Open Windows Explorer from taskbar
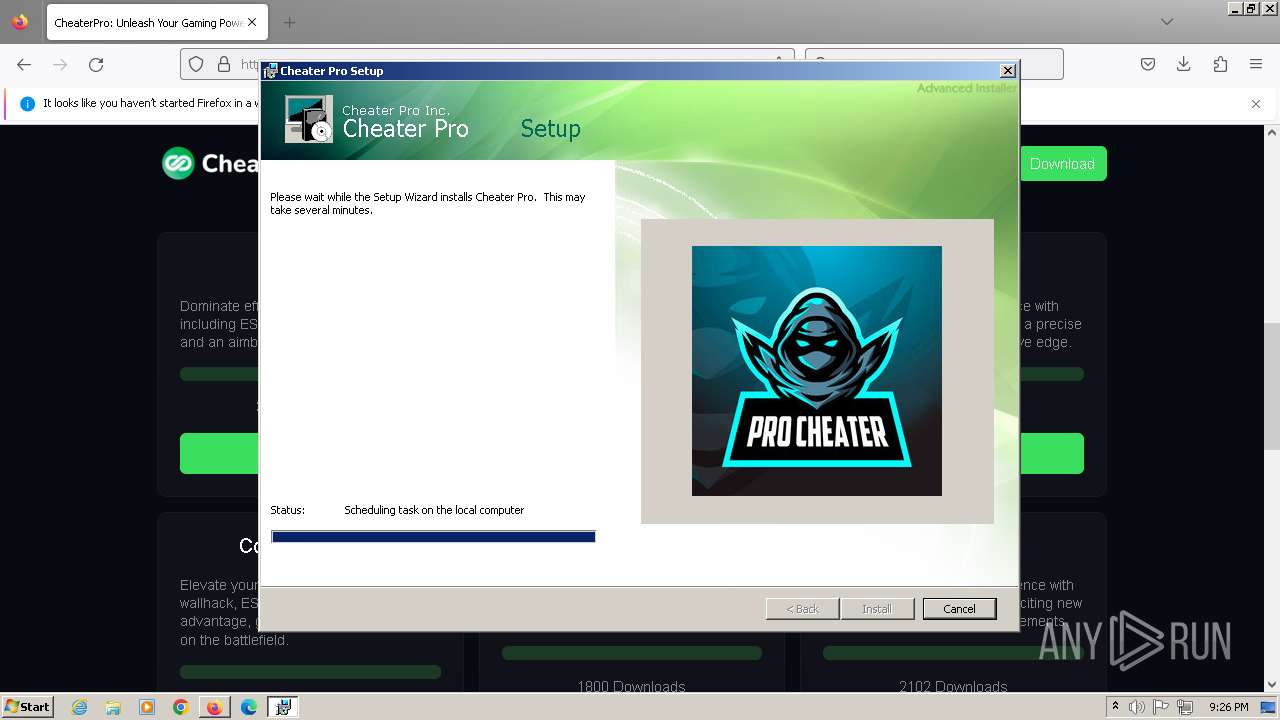 pyautogui.click(x=113, y=707)
